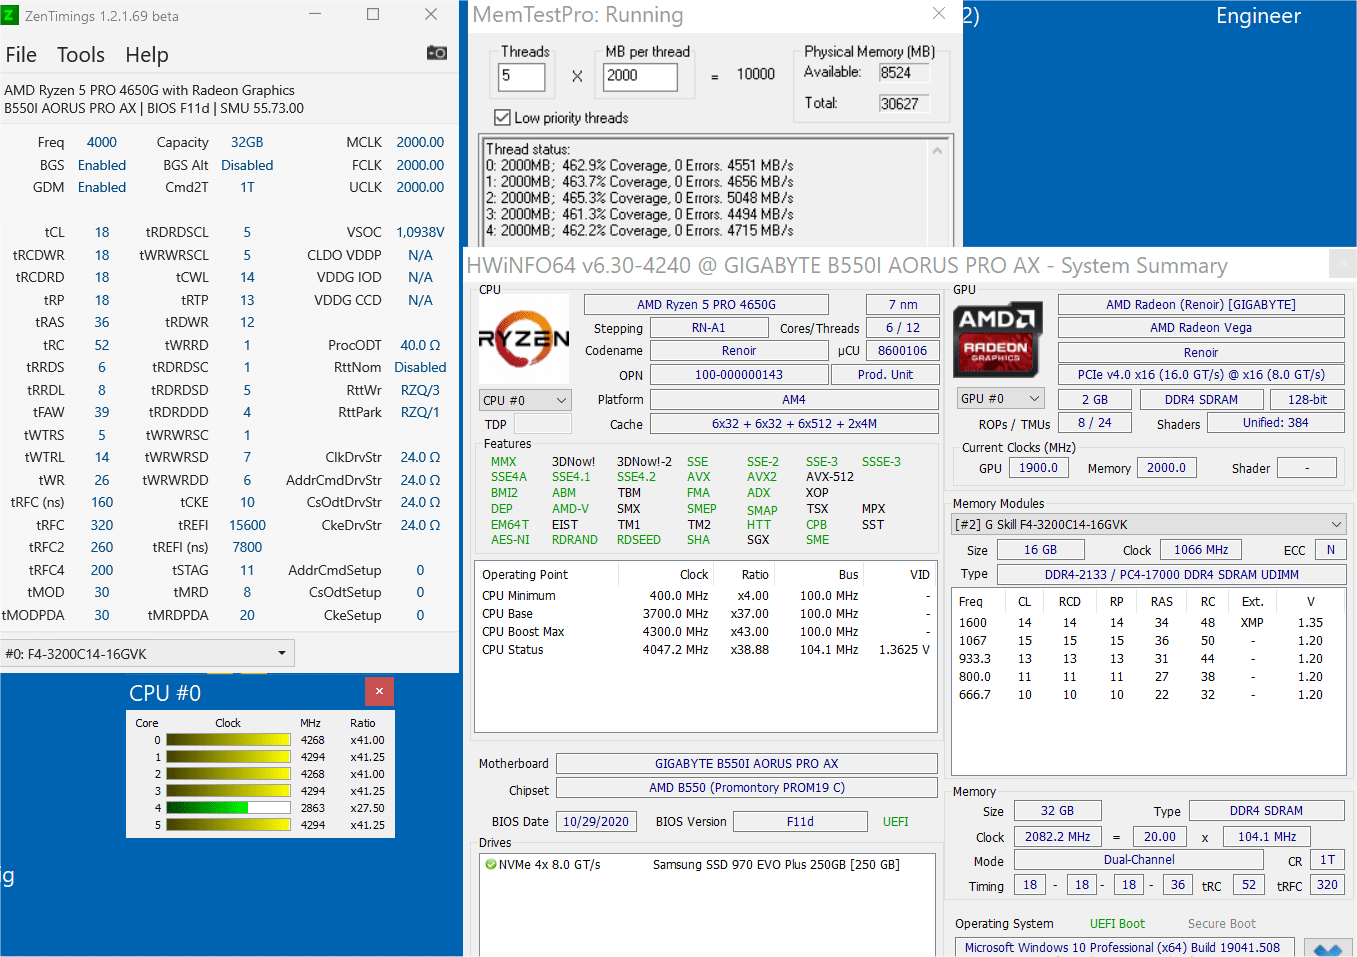Click the CPU codename Renoir field

pos(739,350)
